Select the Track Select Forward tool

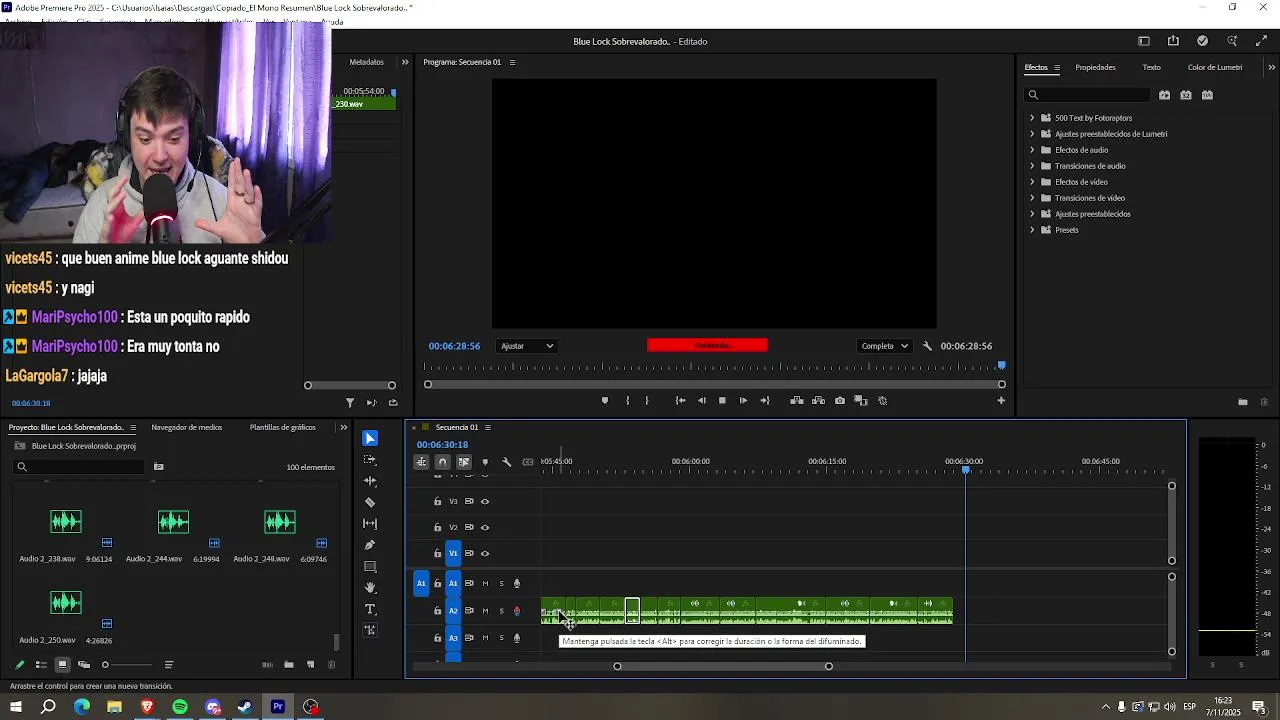pos(370,460)
